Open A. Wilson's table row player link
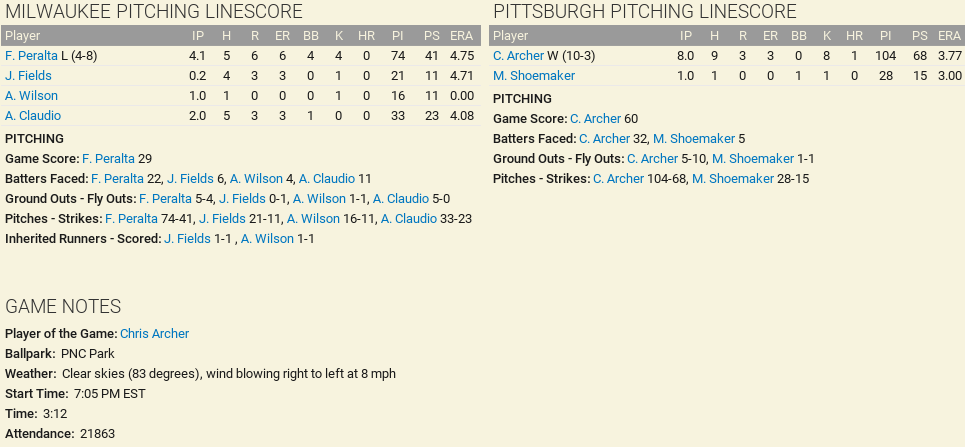 [x=31, y=96]
